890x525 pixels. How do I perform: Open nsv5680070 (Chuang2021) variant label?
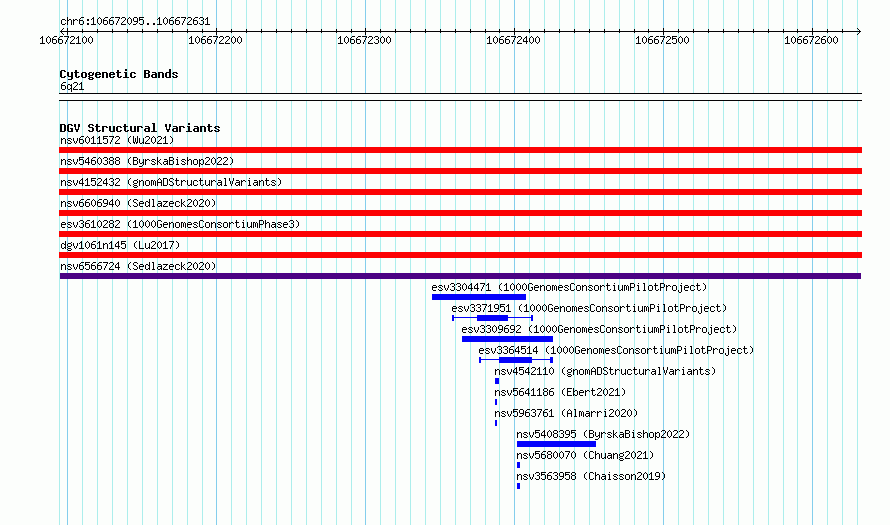(x=585, y=455)
